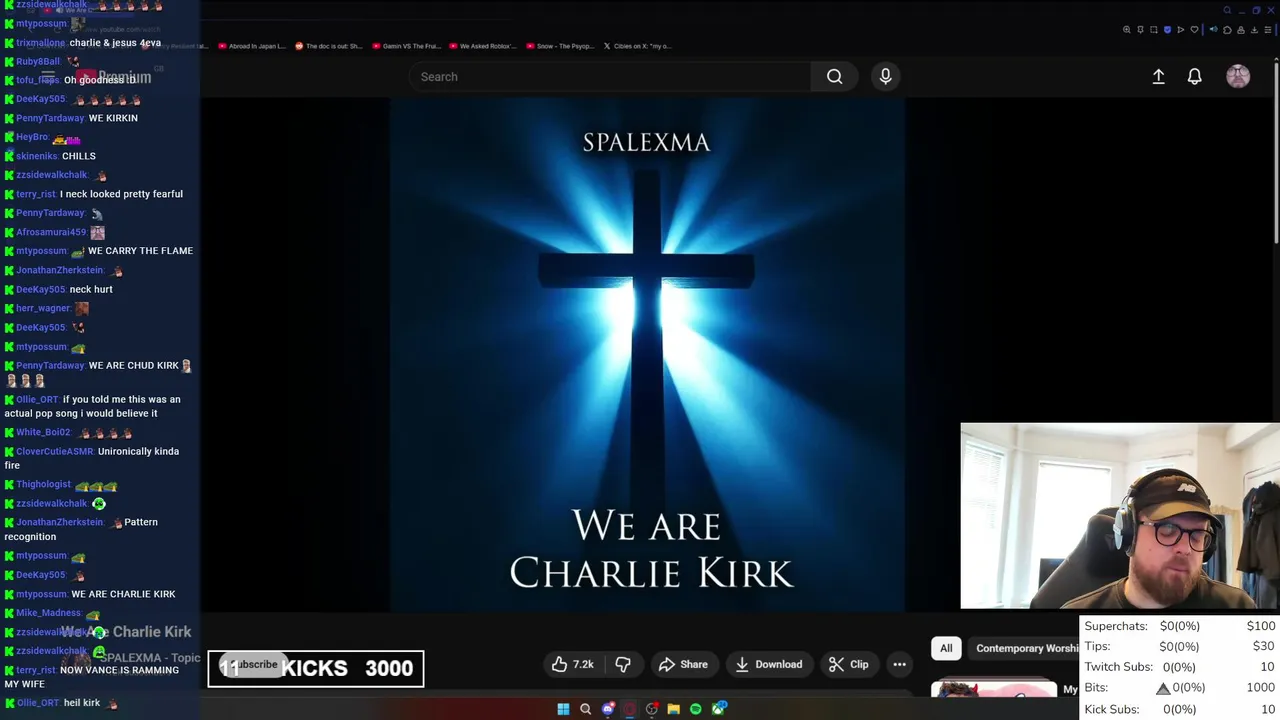Open Spotify from taskbar
1280x720 pixels.
click(x=695, y=709)
